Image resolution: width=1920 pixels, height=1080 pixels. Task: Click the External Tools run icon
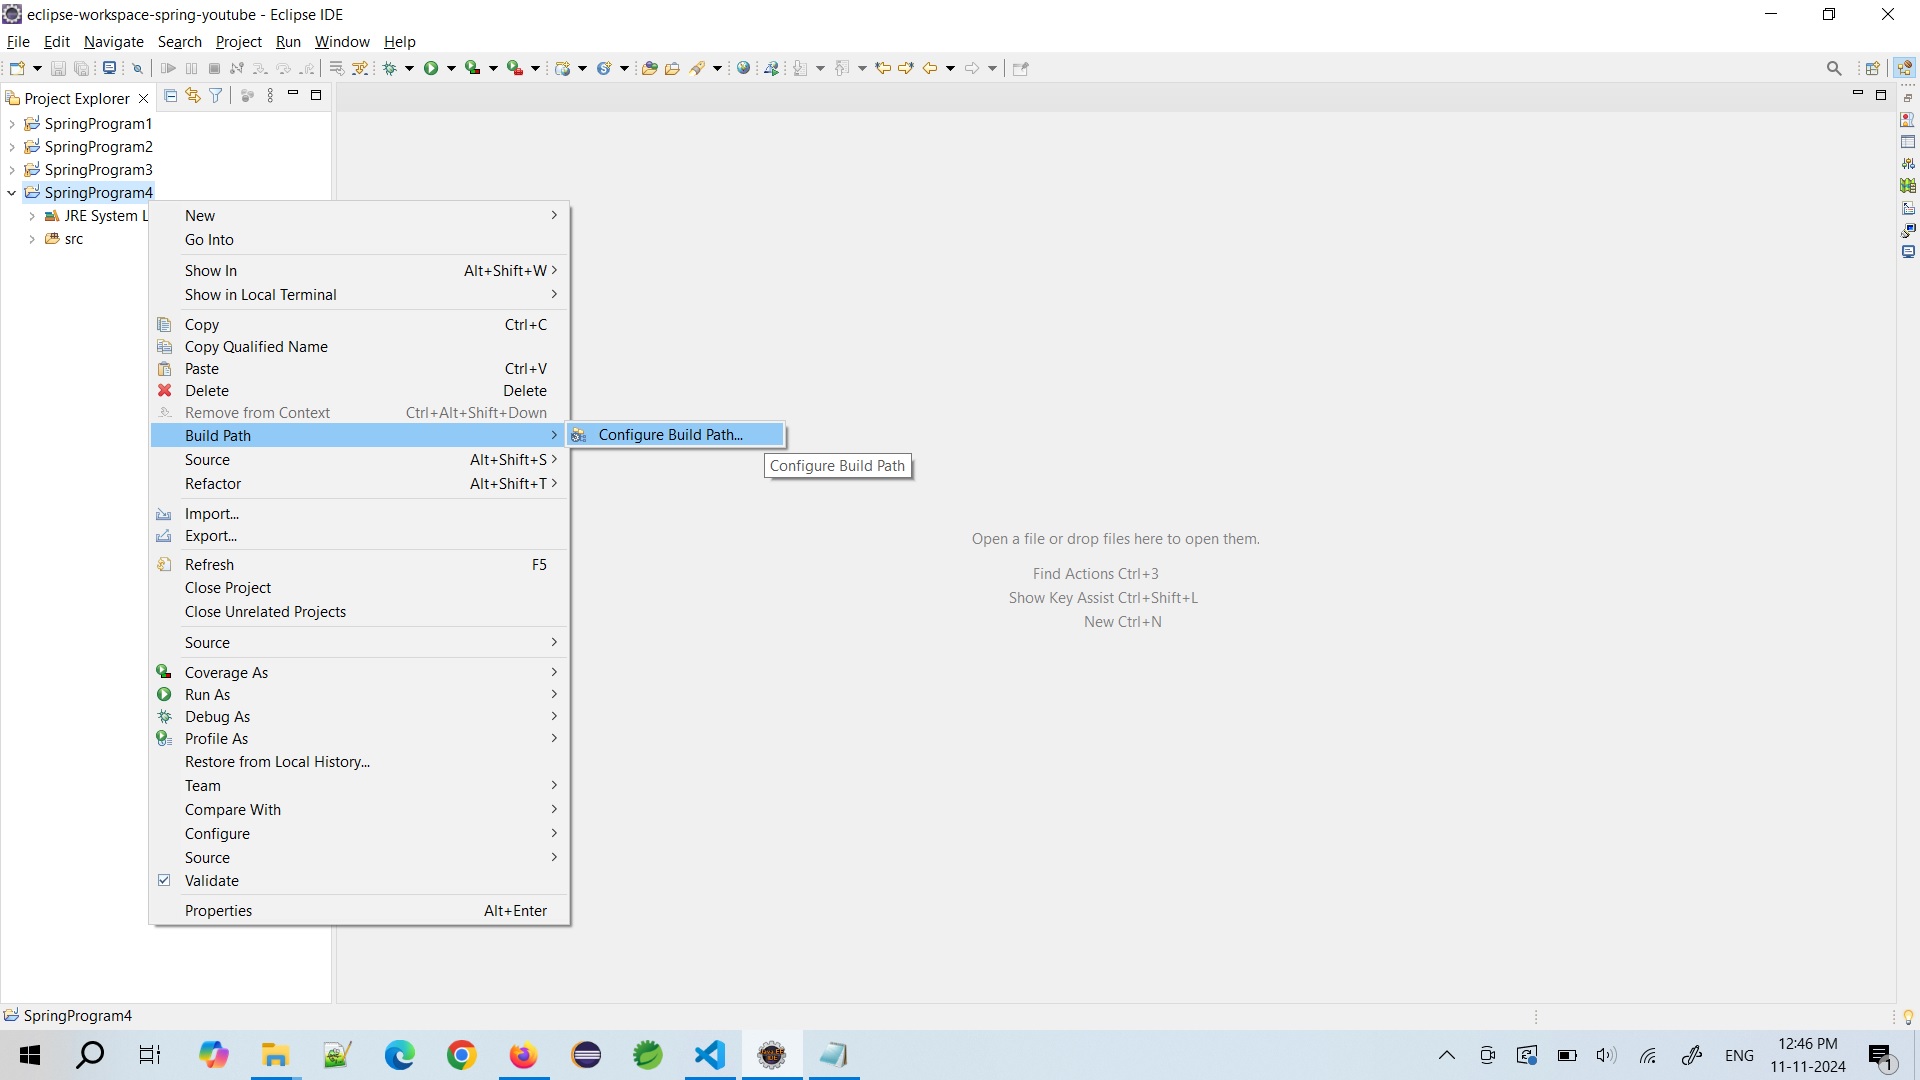(515, 68)
